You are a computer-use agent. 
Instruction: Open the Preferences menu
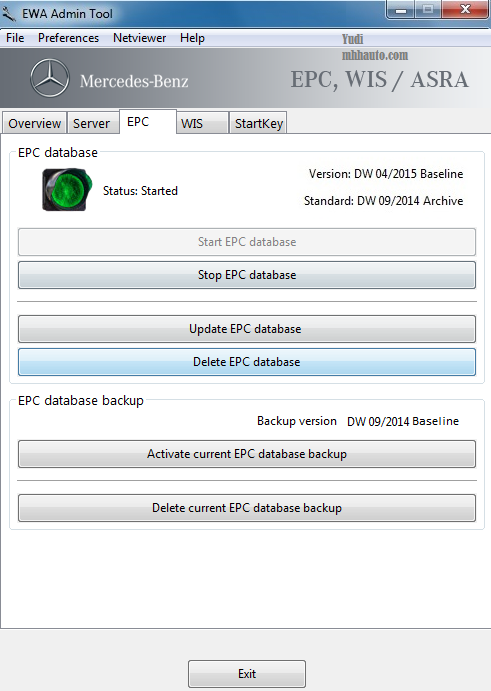68,38
